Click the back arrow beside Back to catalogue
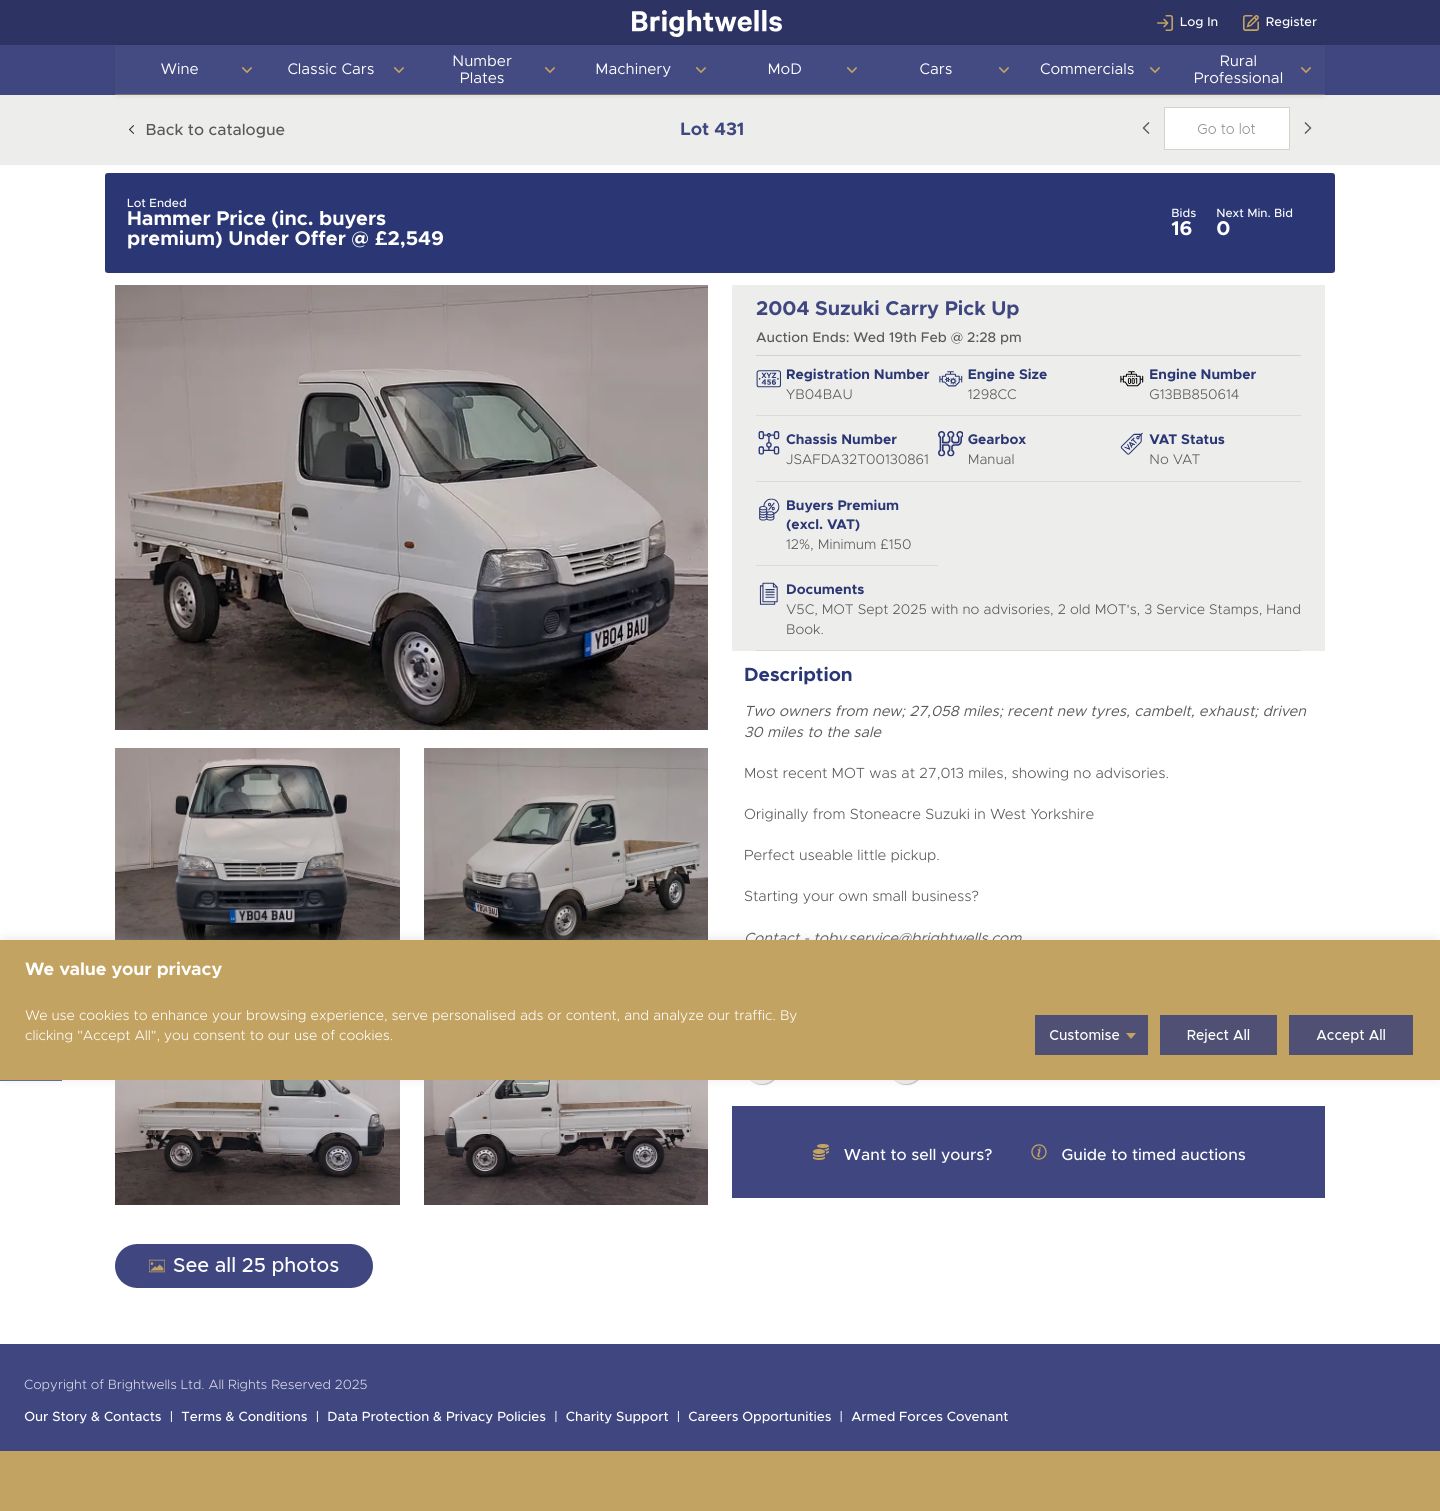 point(131,129)
